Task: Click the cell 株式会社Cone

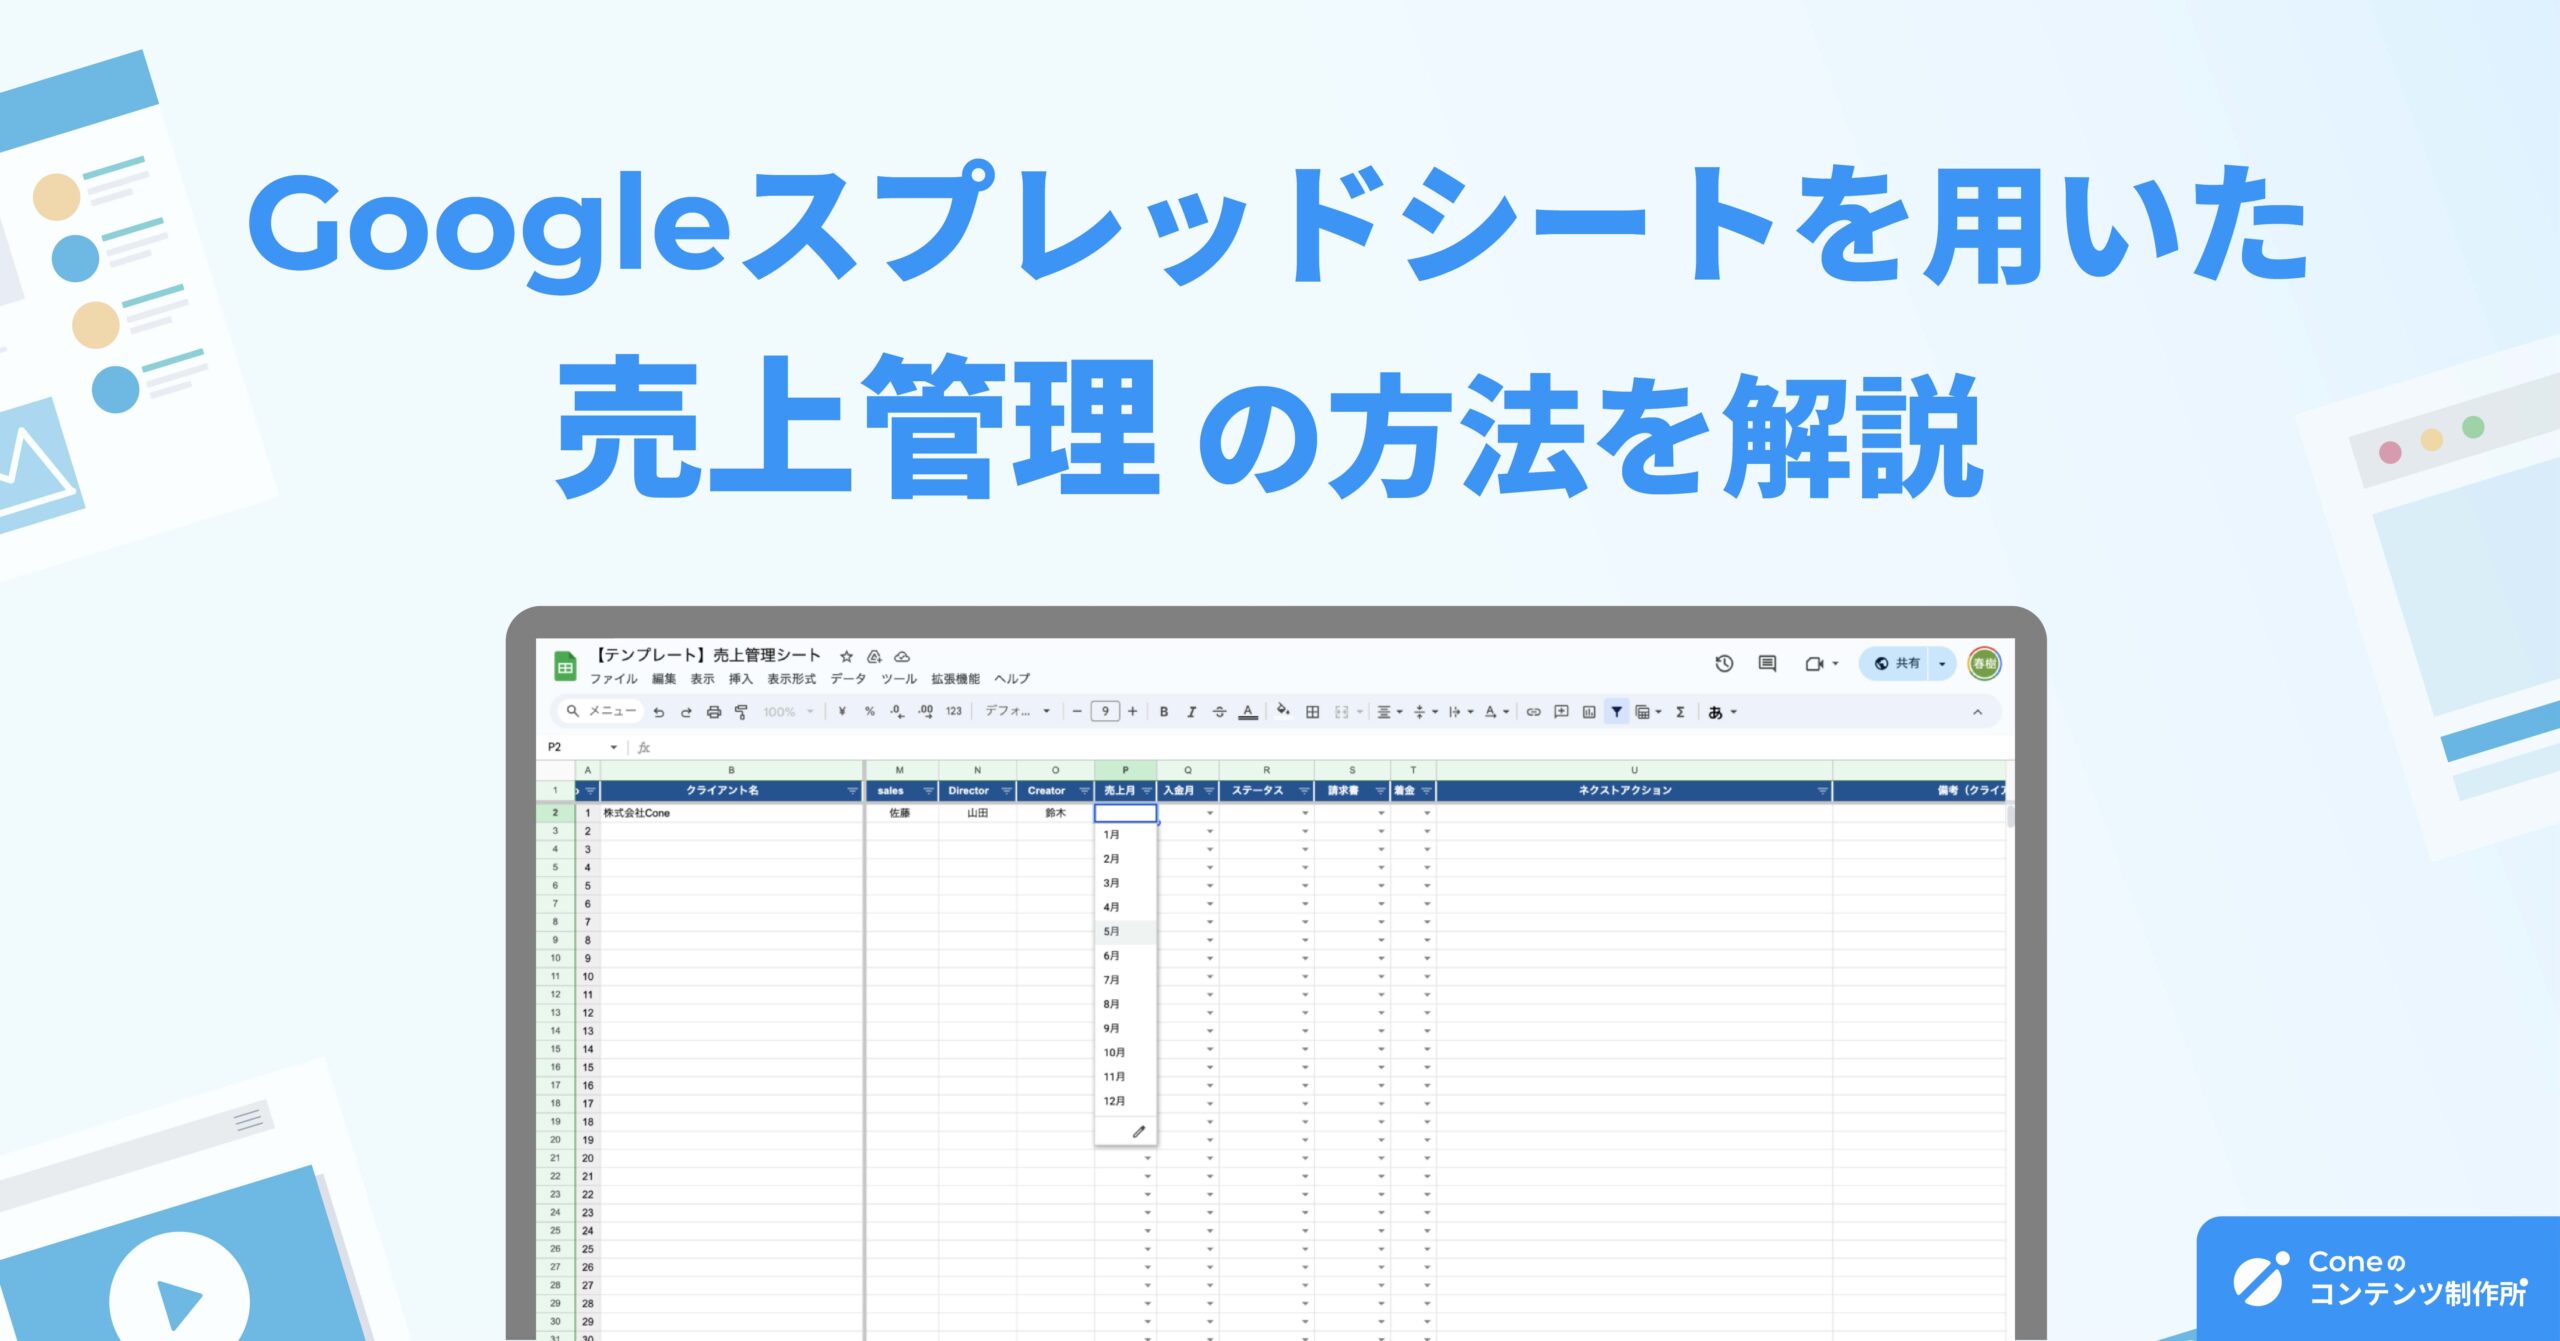Action: [x=731, y=813]
